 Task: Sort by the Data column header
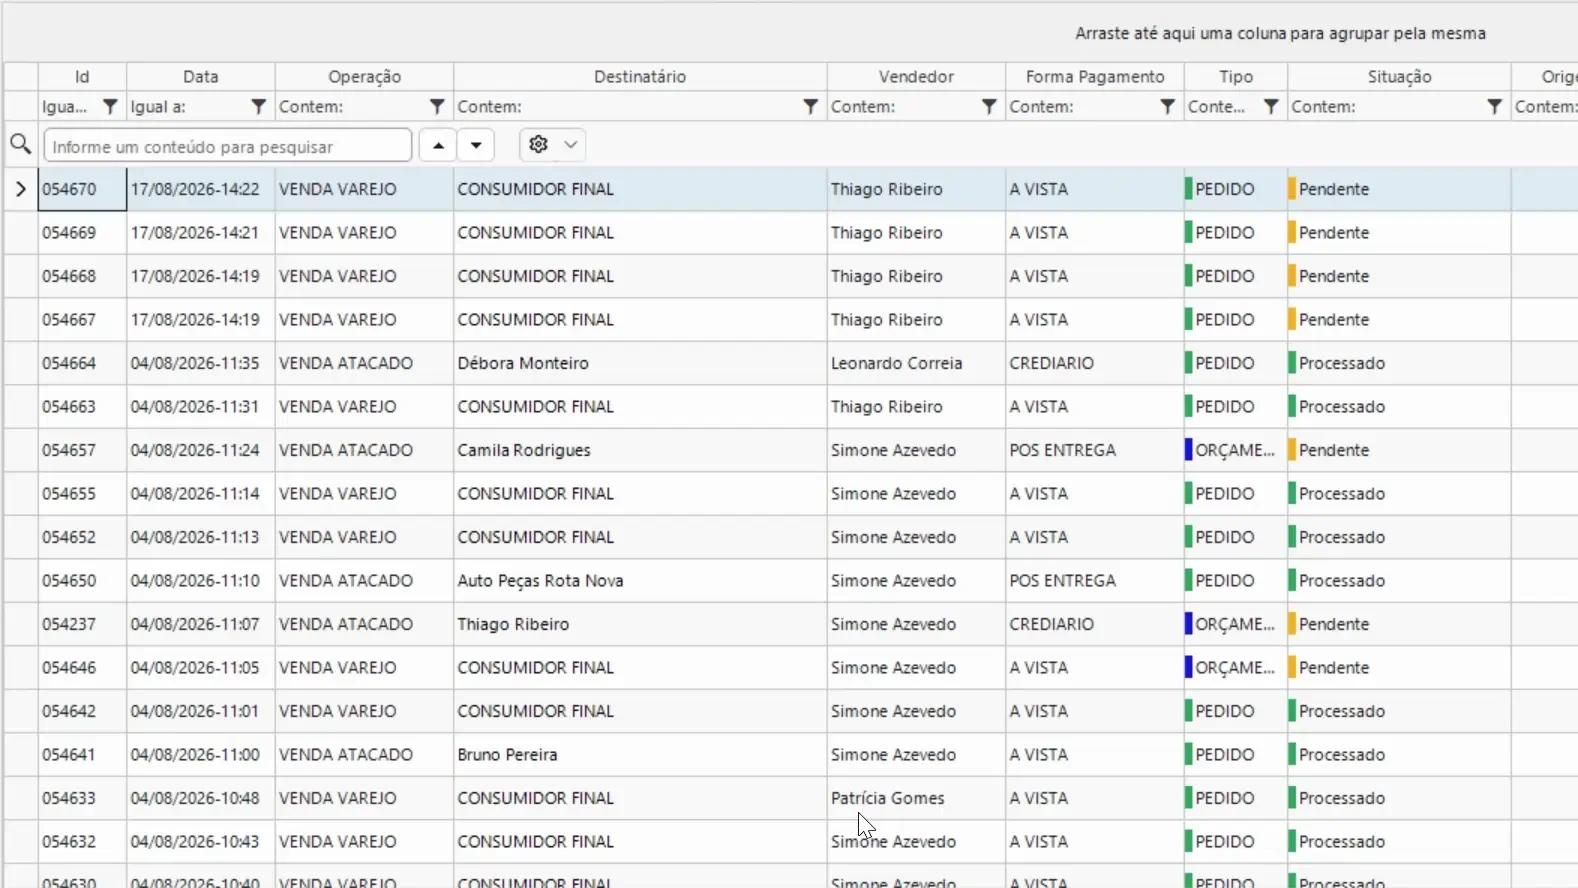coord(201,77)
